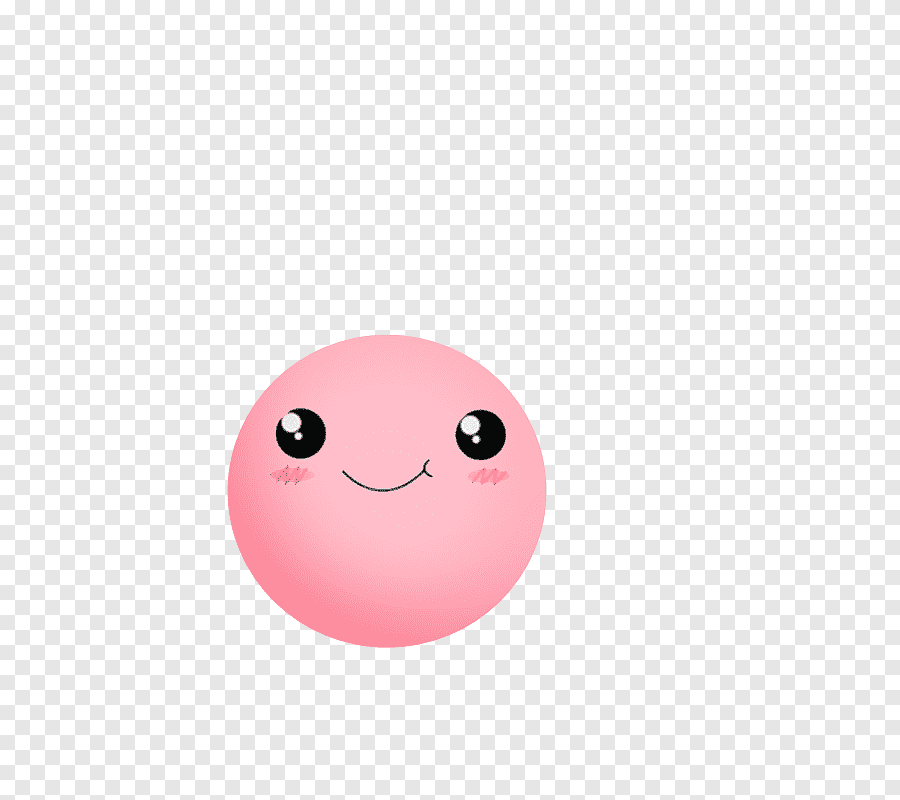Click the left cheek pink blush marks
The width and height of the screenshot is (900, 800).
[291, 474]
